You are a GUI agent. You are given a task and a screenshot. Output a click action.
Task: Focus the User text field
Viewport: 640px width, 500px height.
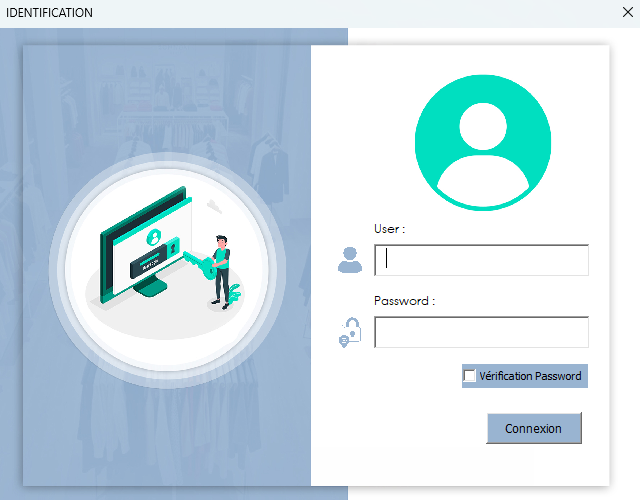point(481,260)
